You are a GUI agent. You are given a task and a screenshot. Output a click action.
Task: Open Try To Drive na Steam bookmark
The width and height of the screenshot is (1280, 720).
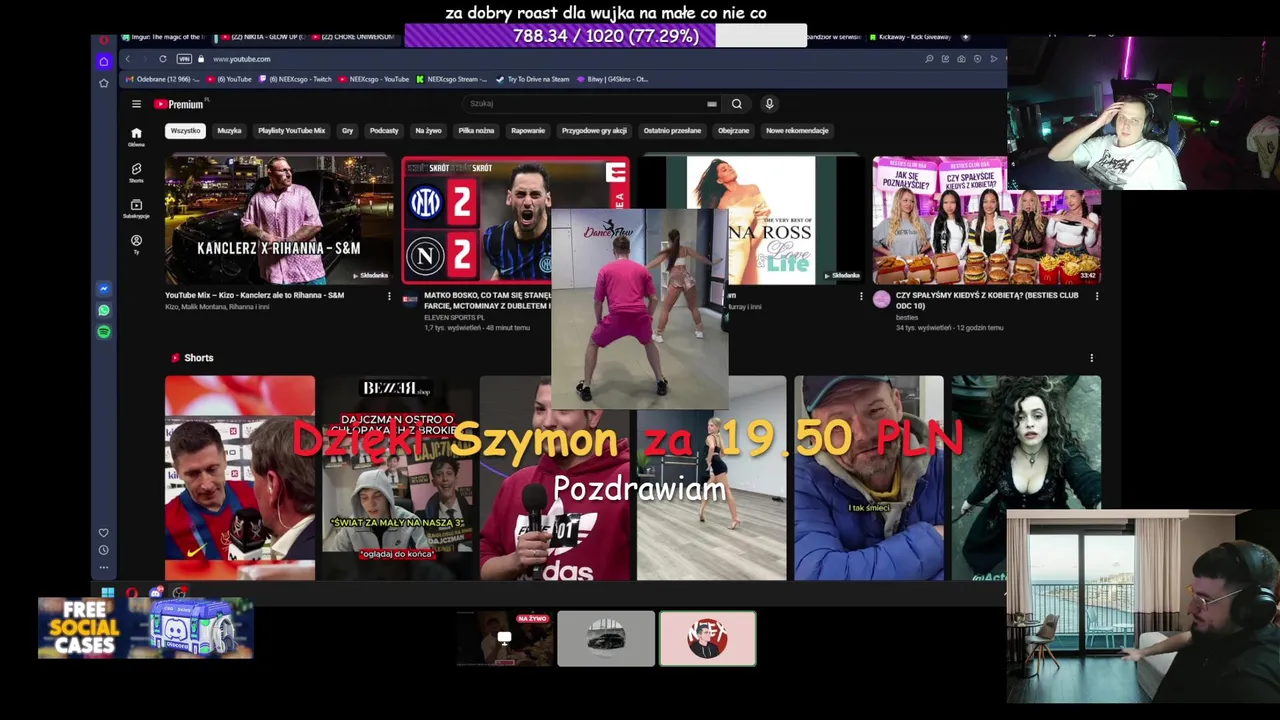[533, 79]
